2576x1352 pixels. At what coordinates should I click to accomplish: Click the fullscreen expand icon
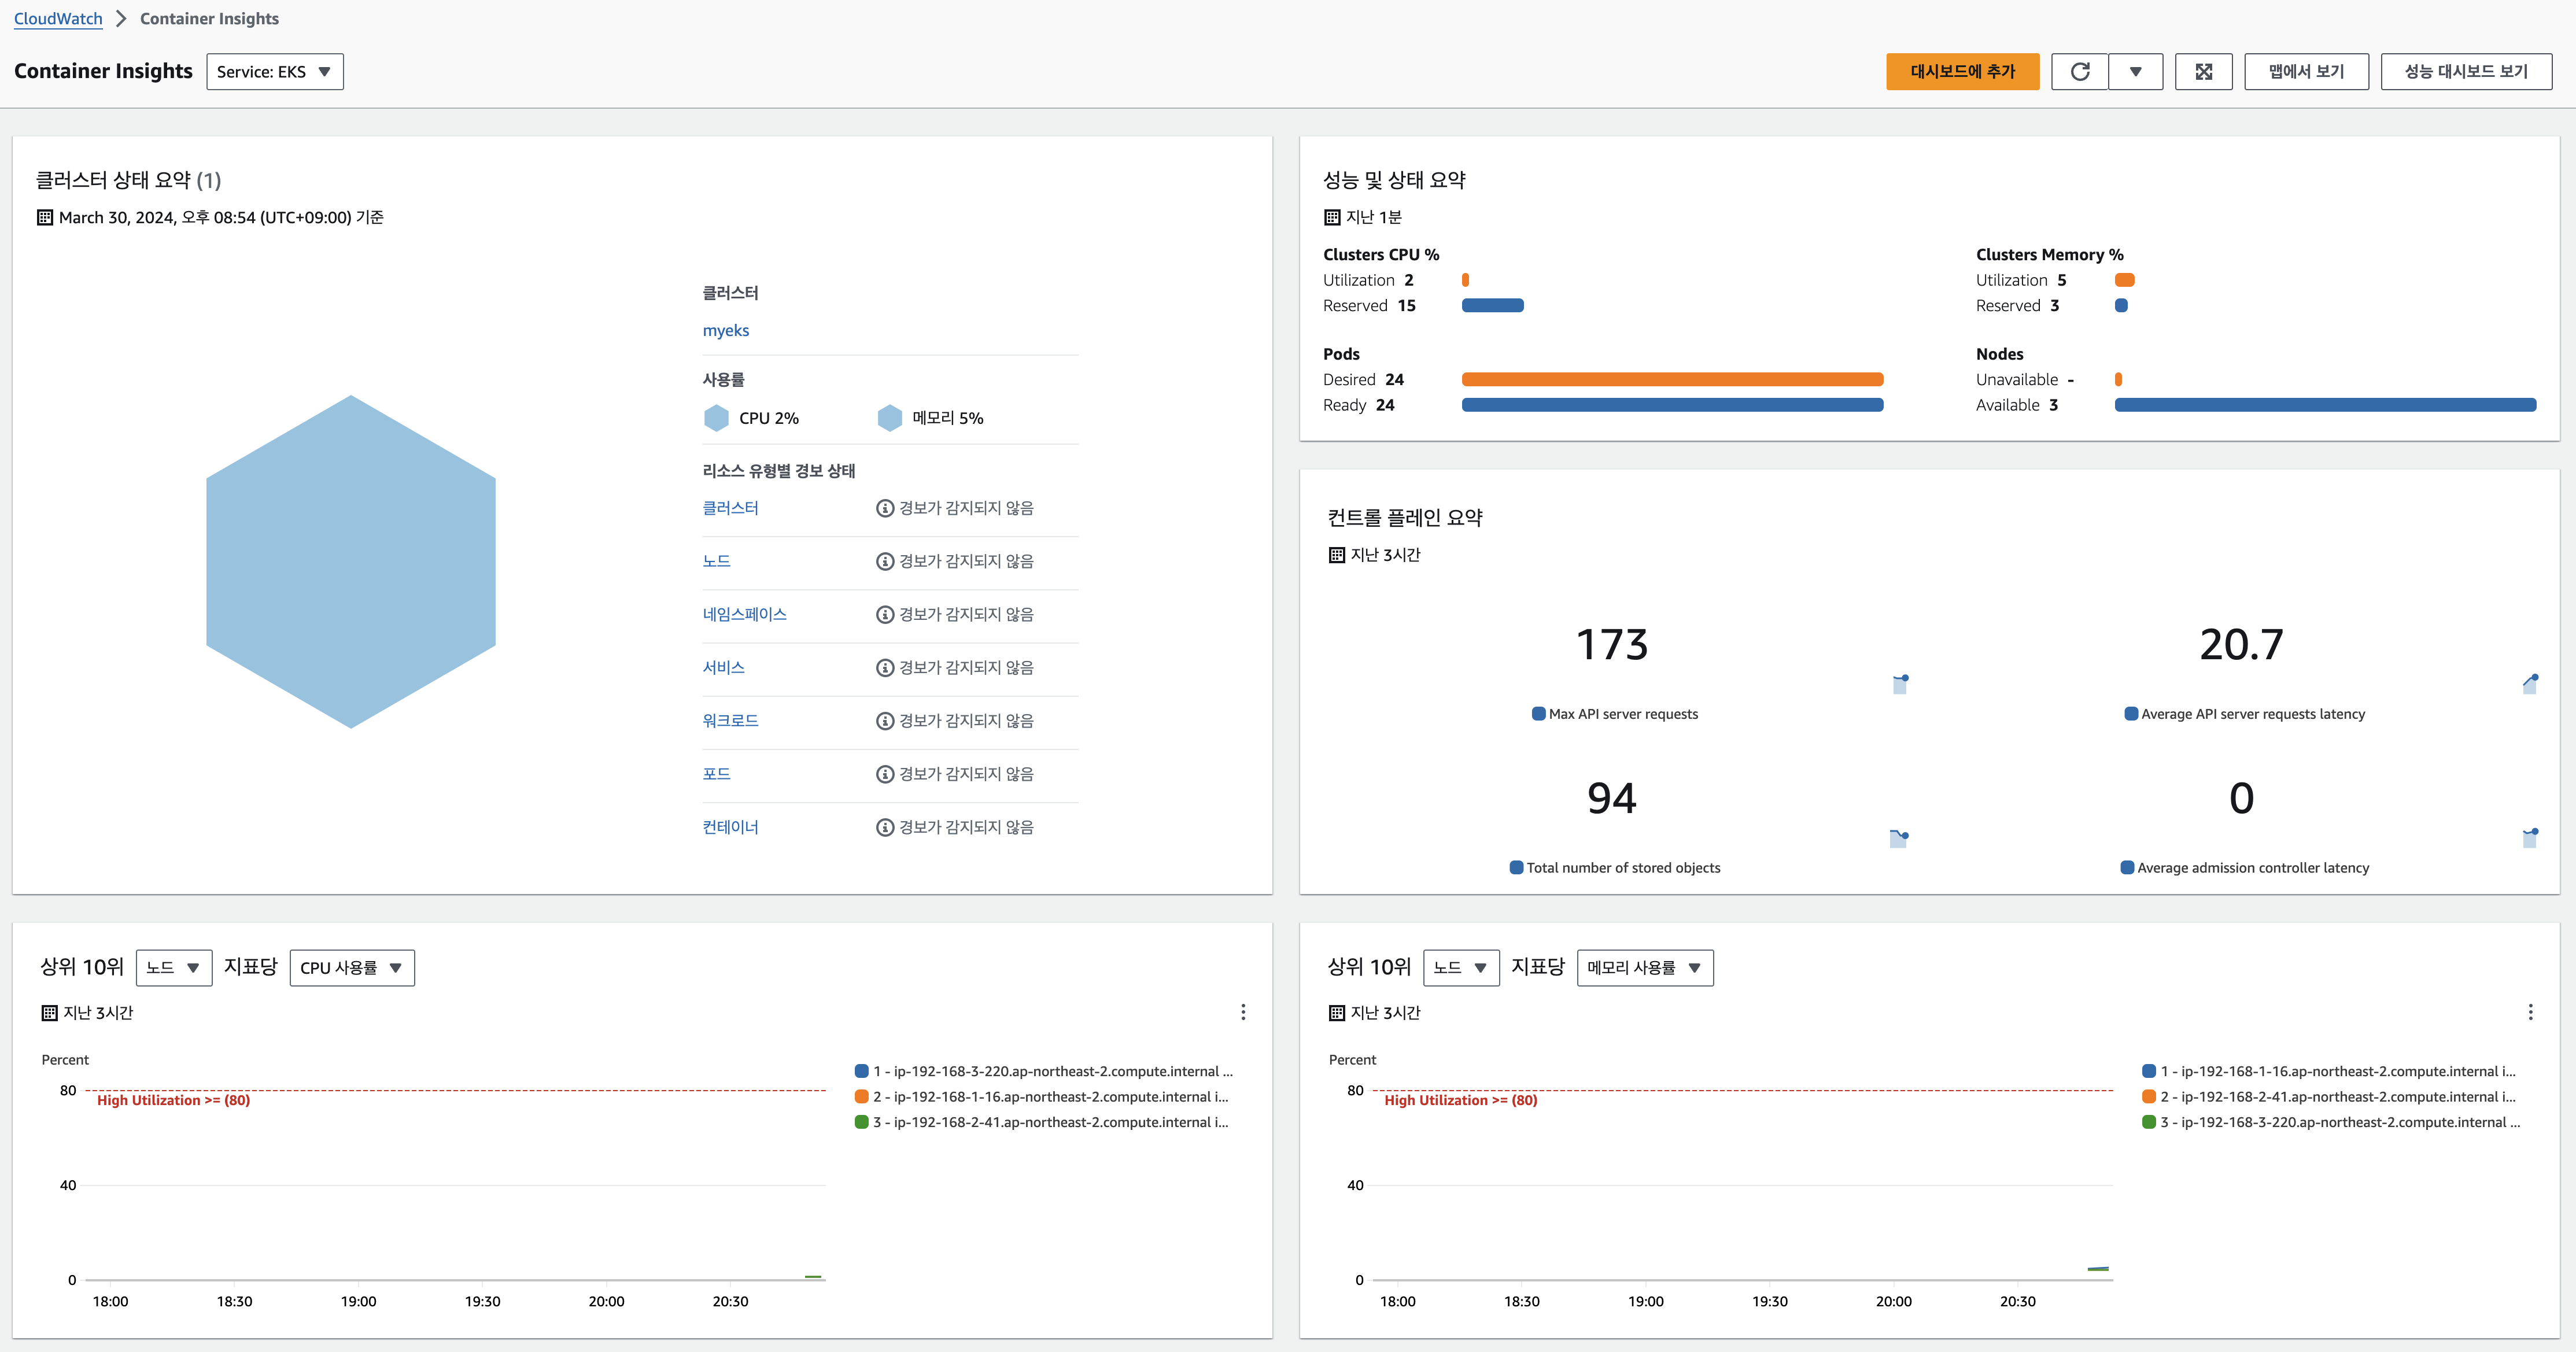point(2203,72)
